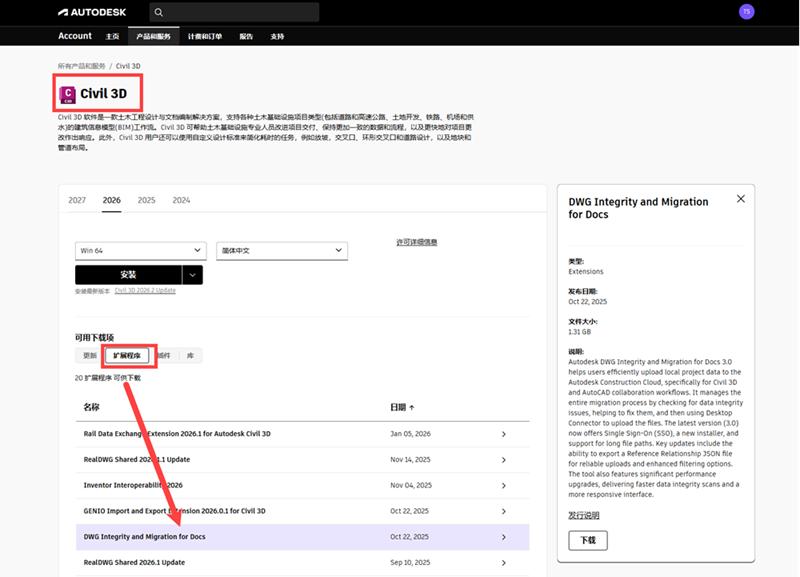This screenshot has width=800, height=577.
Task: Click the Extensions type value in panel
Action: click(x=586, y=271)
